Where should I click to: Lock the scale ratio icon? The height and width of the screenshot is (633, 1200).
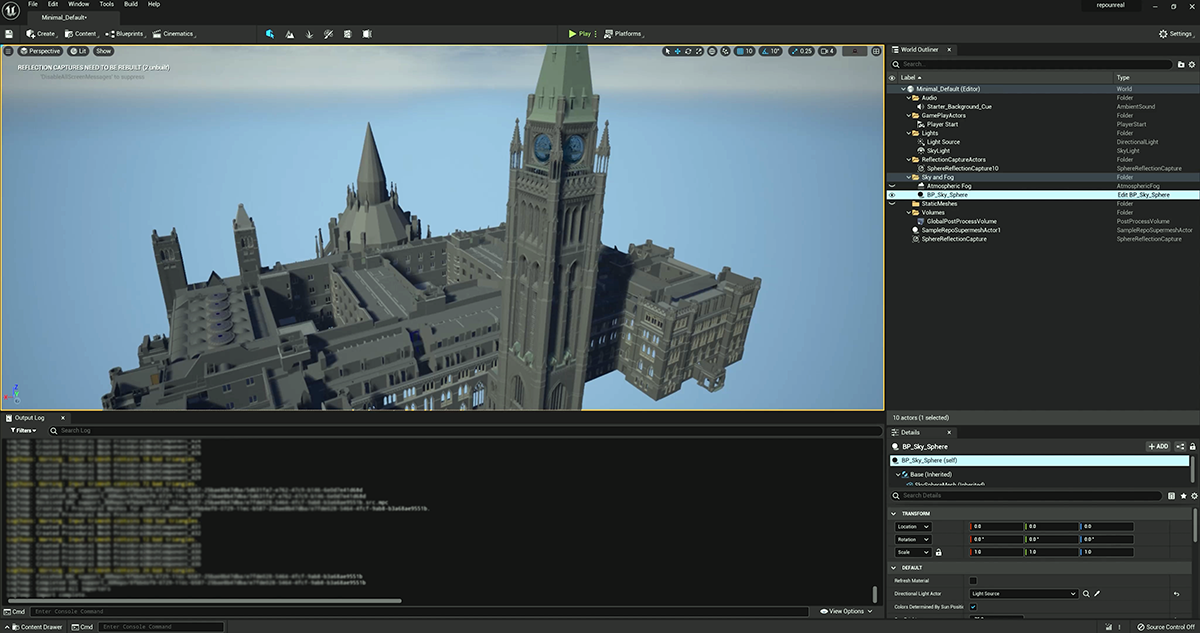point(938,552)
